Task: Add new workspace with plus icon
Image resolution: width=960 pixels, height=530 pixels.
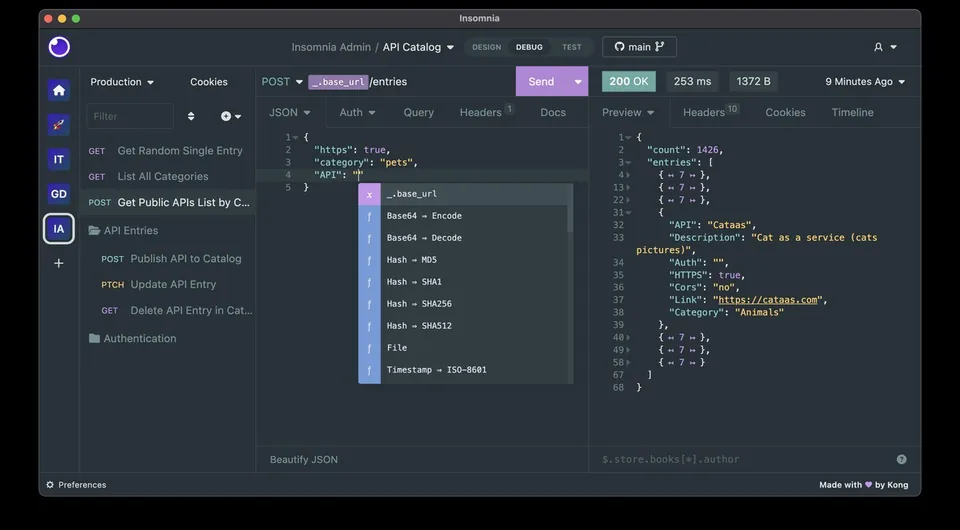Action: 59,263
